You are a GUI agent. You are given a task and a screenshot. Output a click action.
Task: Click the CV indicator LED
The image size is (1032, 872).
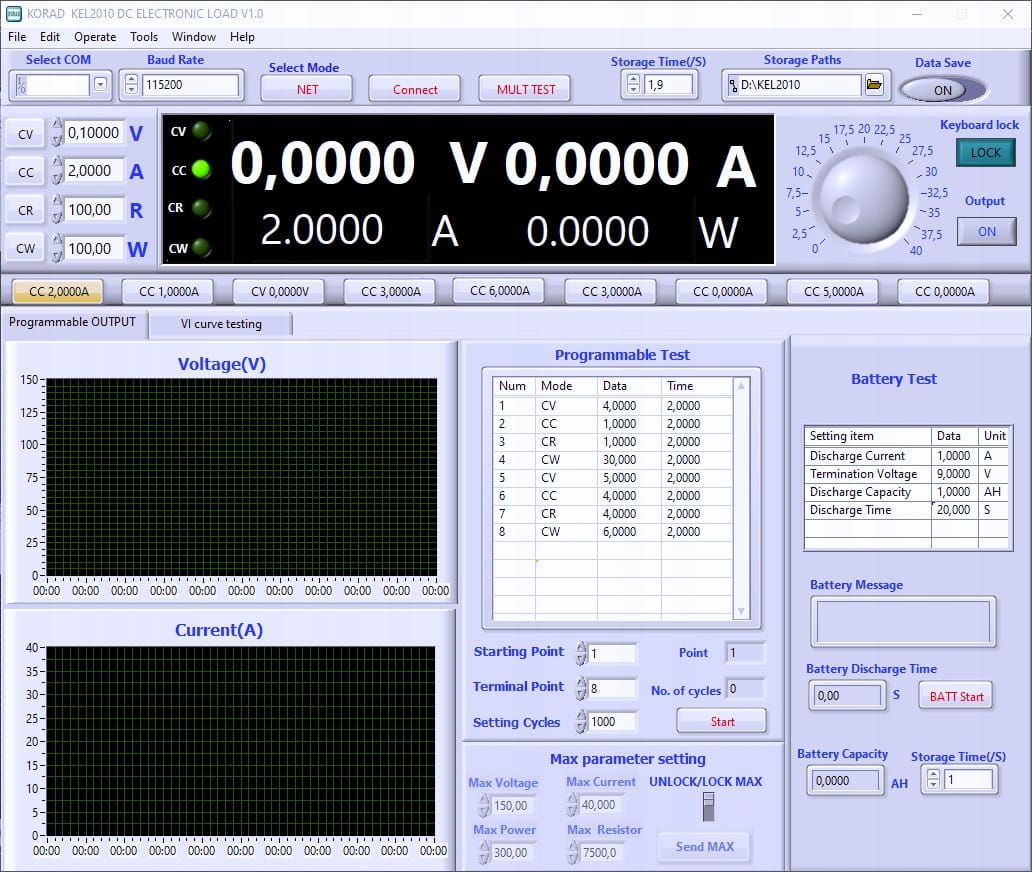pos(201,131)
